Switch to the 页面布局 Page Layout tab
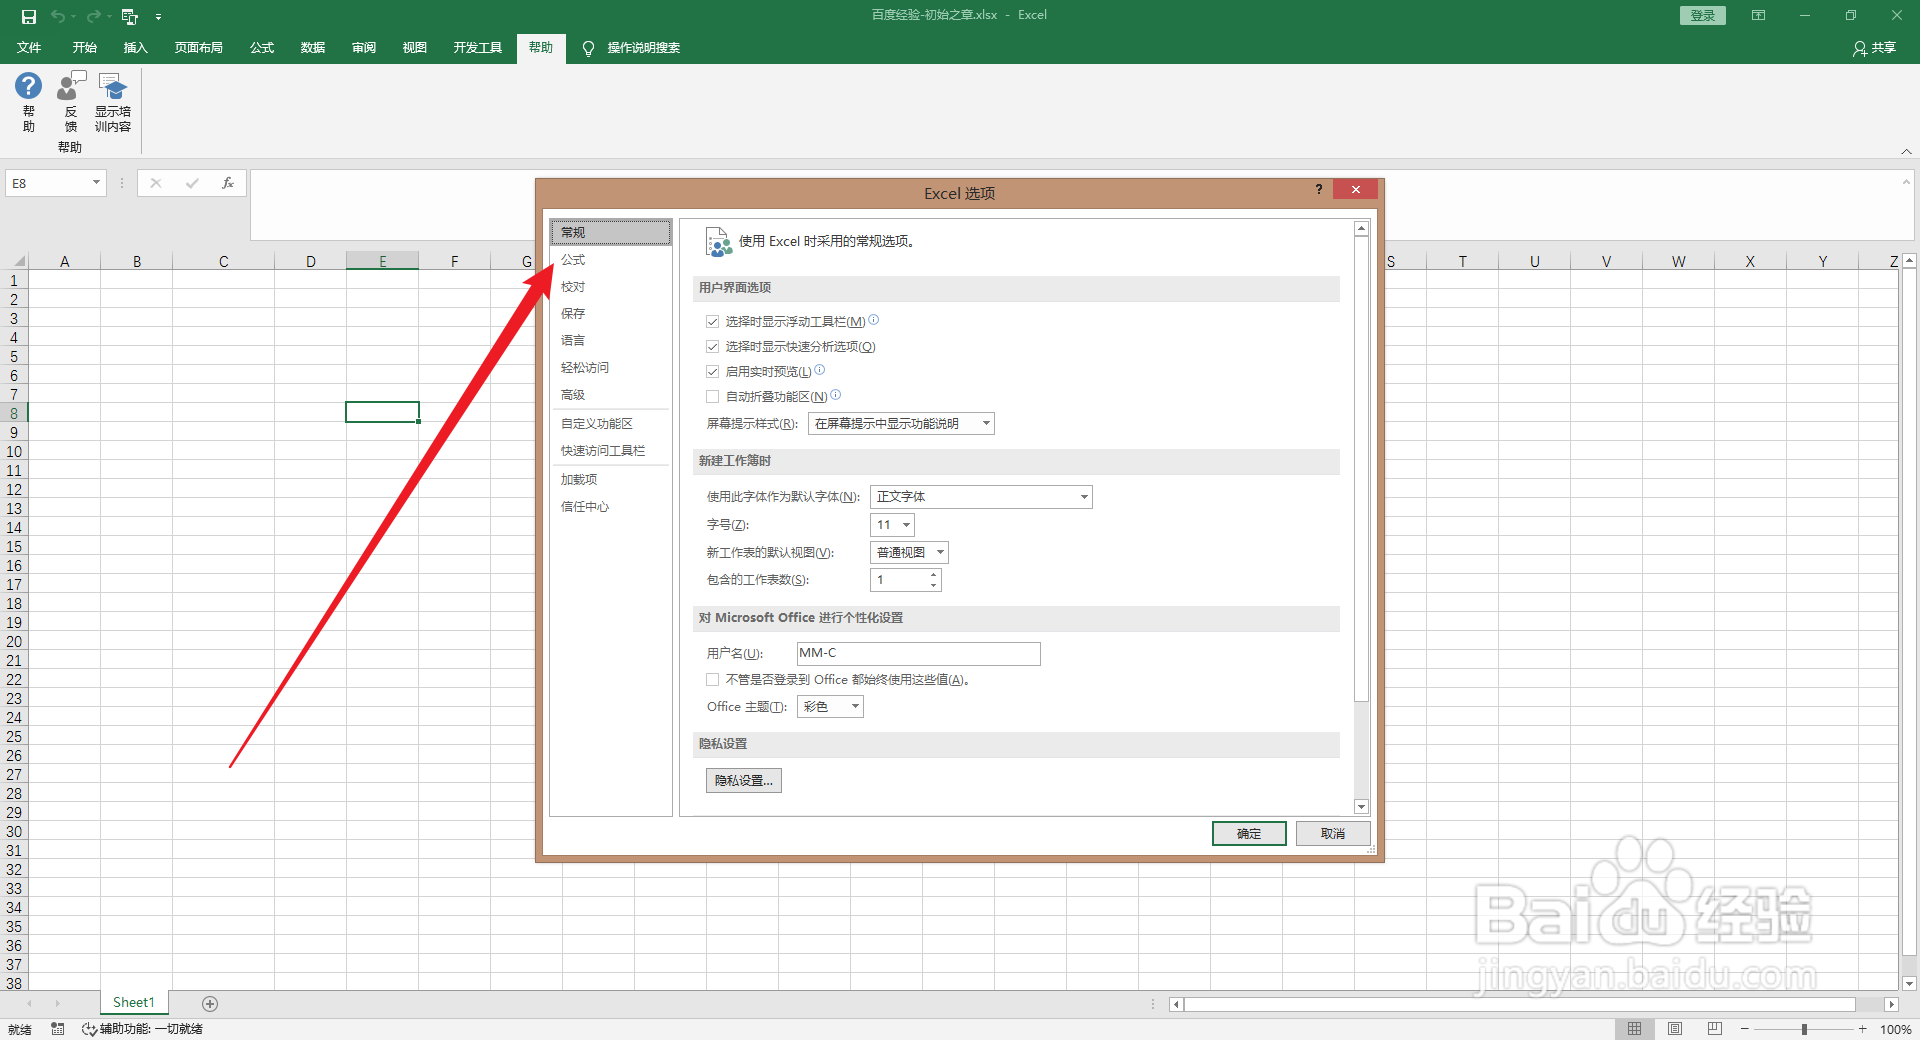Image resolution: width=1920 pixels, height=1040 pixels. (198, 48)
